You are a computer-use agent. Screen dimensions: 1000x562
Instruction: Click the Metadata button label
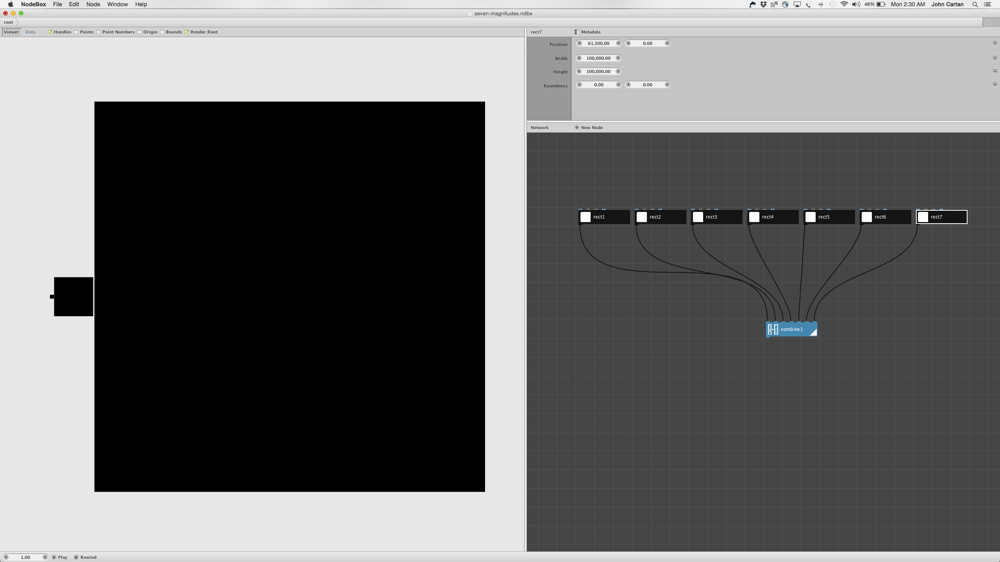(591, 32)
